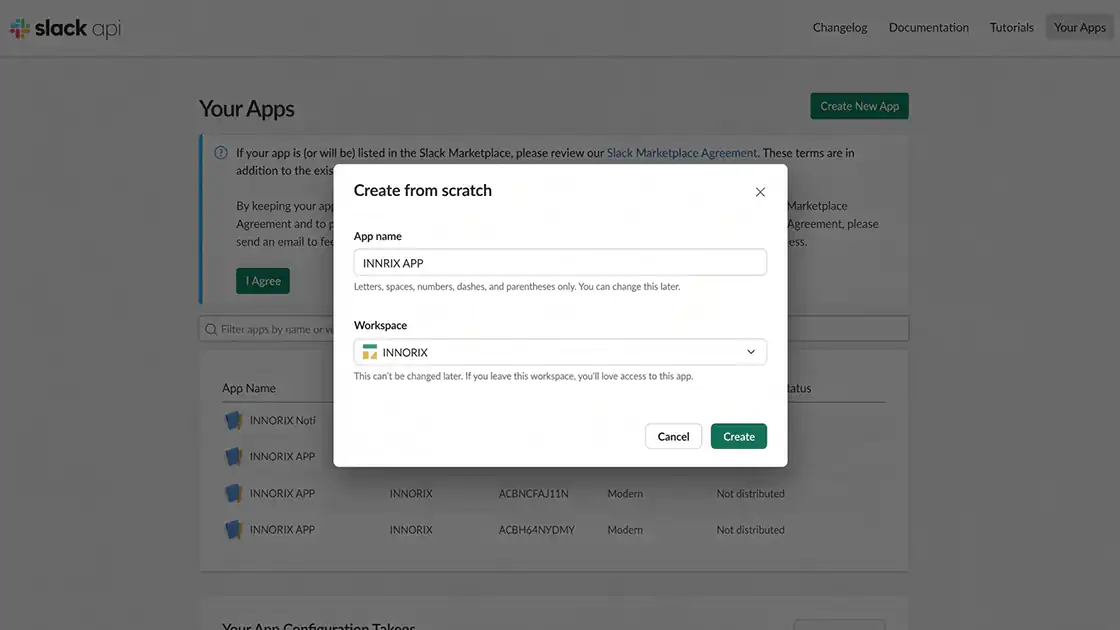The width and height of the screenshot is (1120, 630).
Task: Click the App name input field
Action: pyautogui.click(x=560, y=262)
